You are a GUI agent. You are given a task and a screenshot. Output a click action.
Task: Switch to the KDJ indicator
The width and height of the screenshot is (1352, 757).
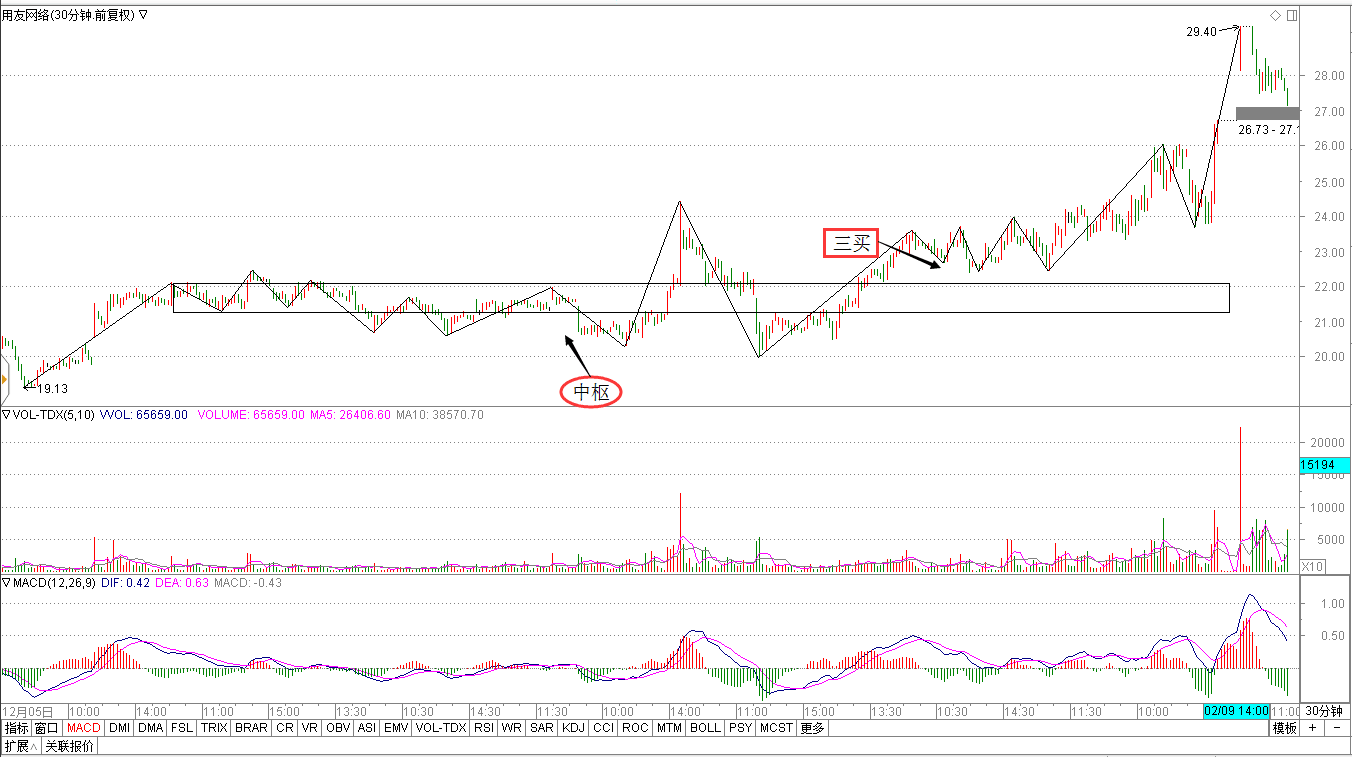[573, 728]
